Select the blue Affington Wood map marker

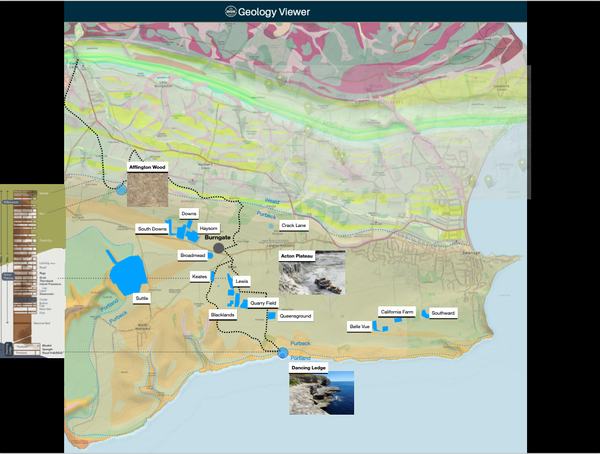pyautogui.click(x=121, y=188)
